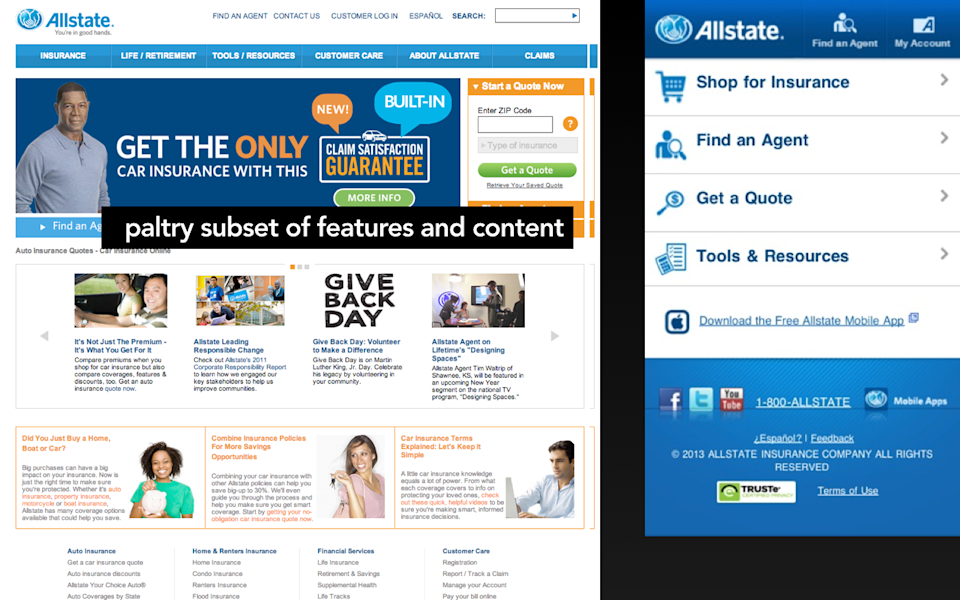Image resolution: width=960 pixels, height=600 pixels.
Task: Expand the Find an Agent row chevron
Action: click(x=944, y=138)
